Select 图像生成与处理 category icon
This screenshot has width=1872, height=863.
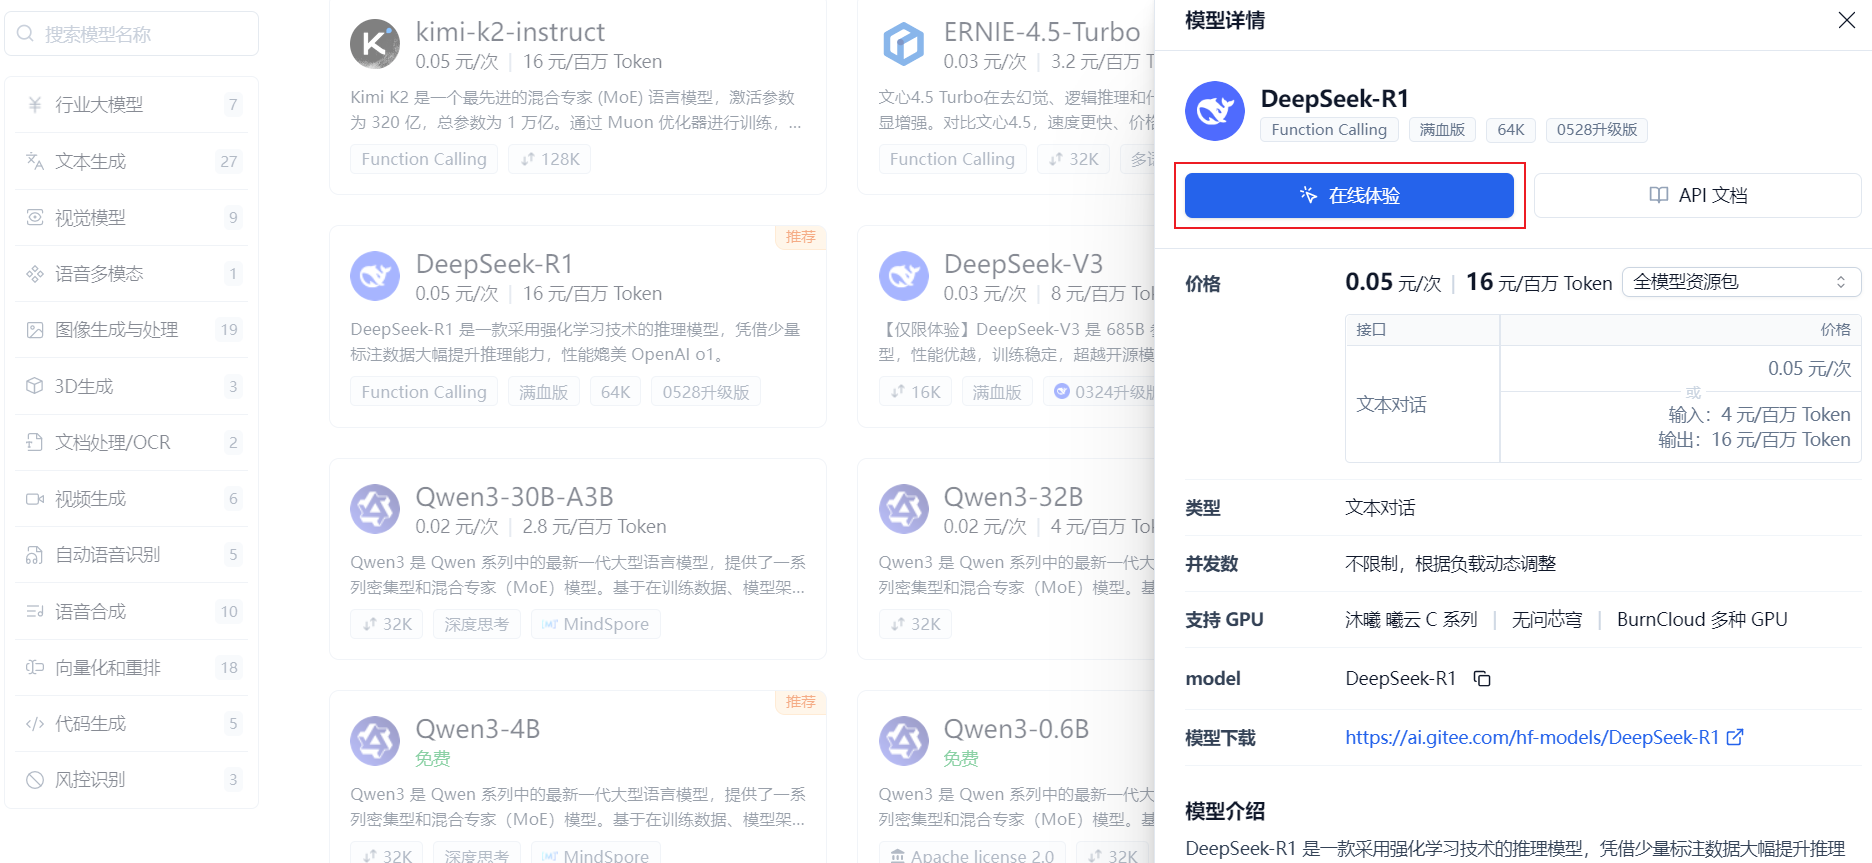pyautogui.click(x=35, y=330)
